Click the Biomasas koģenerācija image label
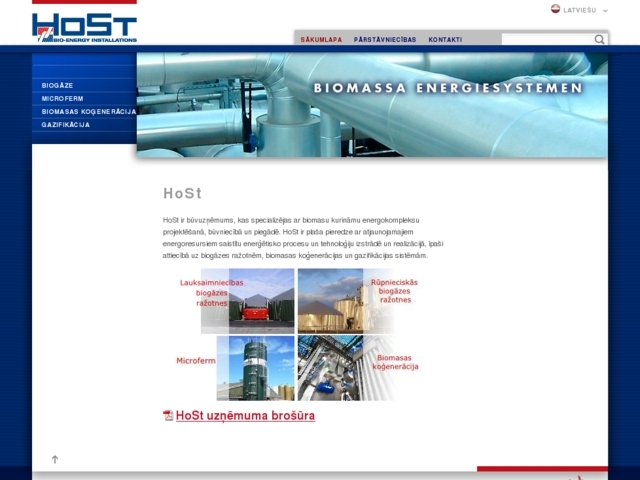This screenshot has height=480, width=640. (x=396, y=362)
